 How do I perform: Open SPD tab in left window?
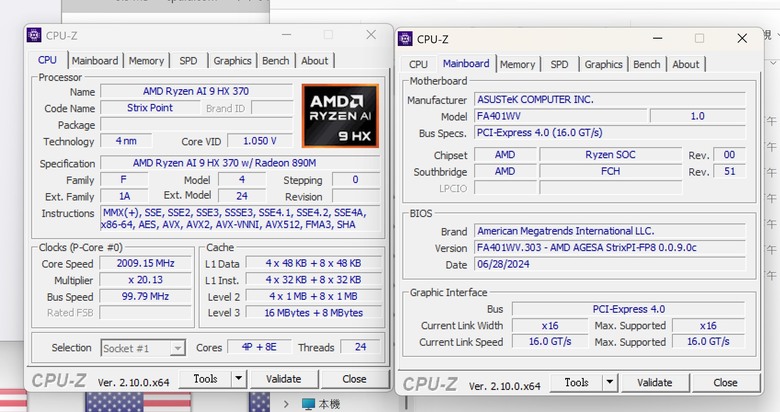(188, 61)
